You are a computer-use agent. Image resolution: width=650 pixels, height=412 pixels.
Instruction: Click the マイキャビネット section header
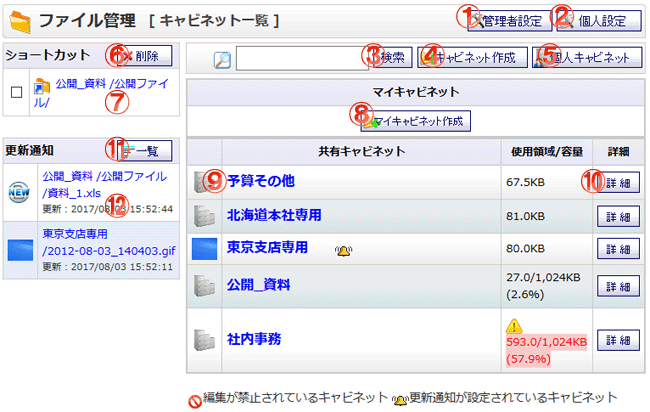pos(416,92)
